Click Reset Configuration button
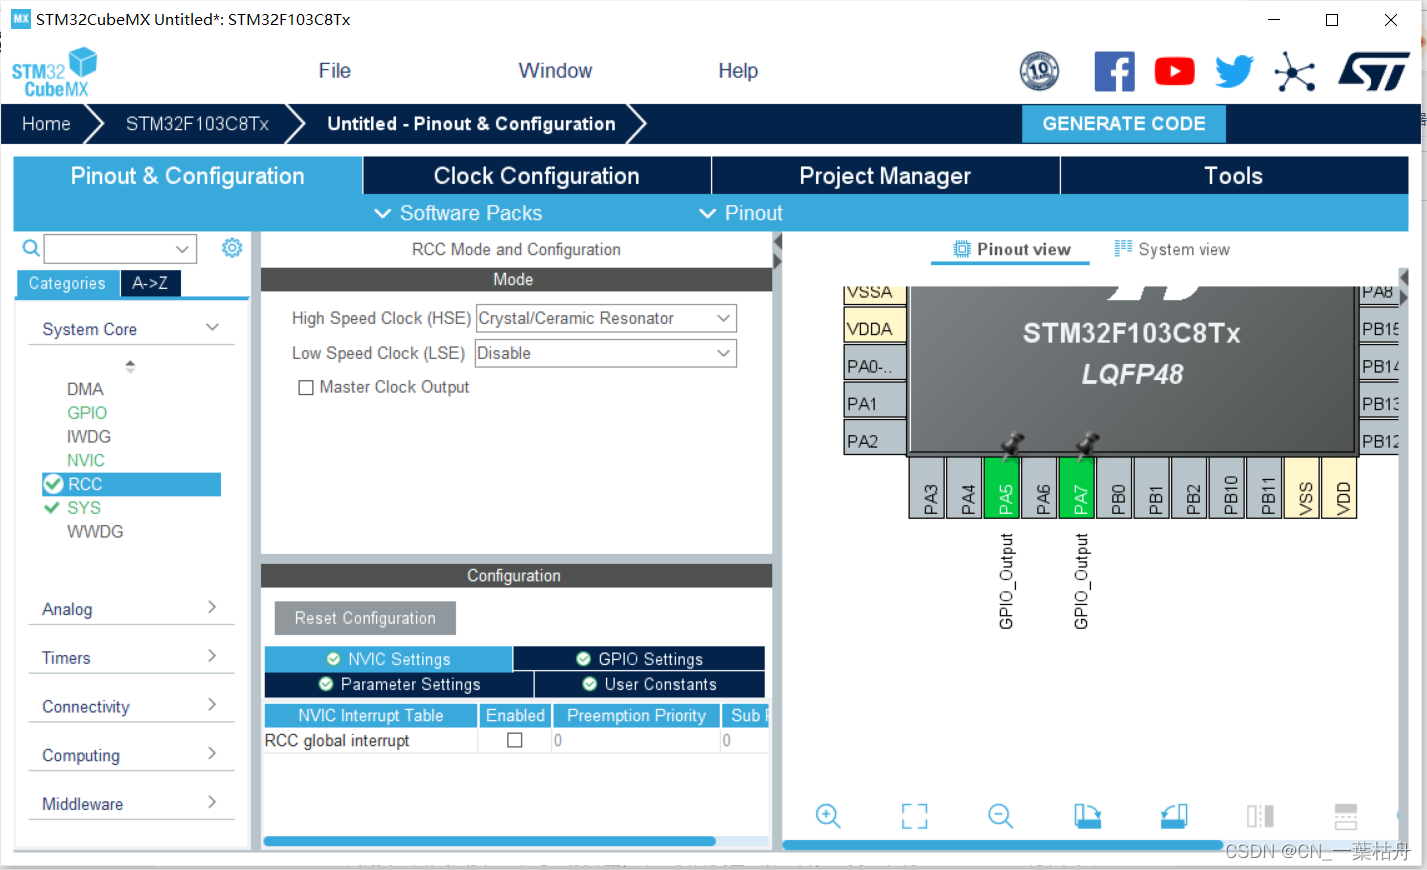This screenshot has width=1427, height=870. [365, 618]
